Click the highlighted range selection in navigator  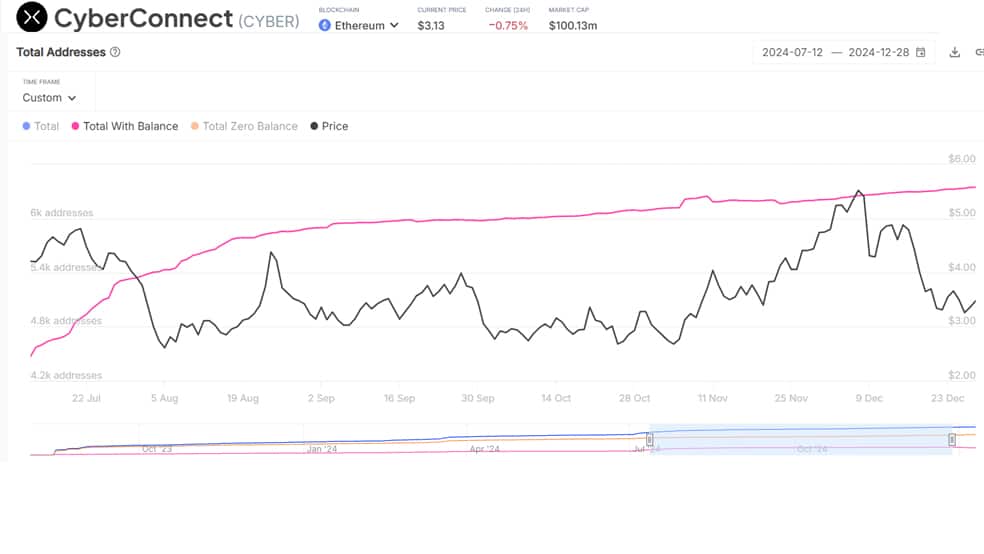click(801, 440)
